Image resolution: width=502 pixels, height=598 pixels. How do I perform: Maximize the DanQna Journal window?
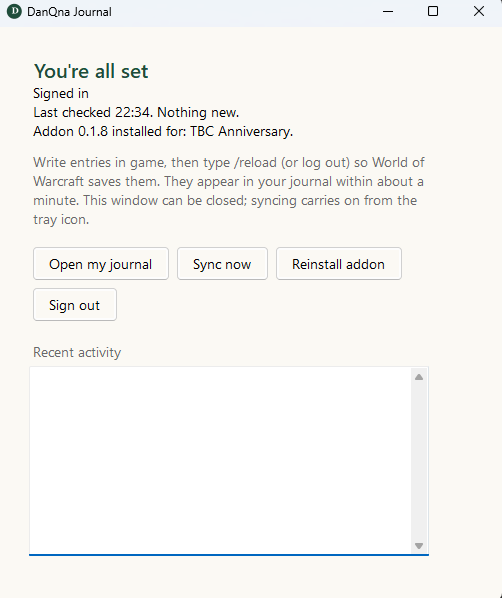(433, 11)
